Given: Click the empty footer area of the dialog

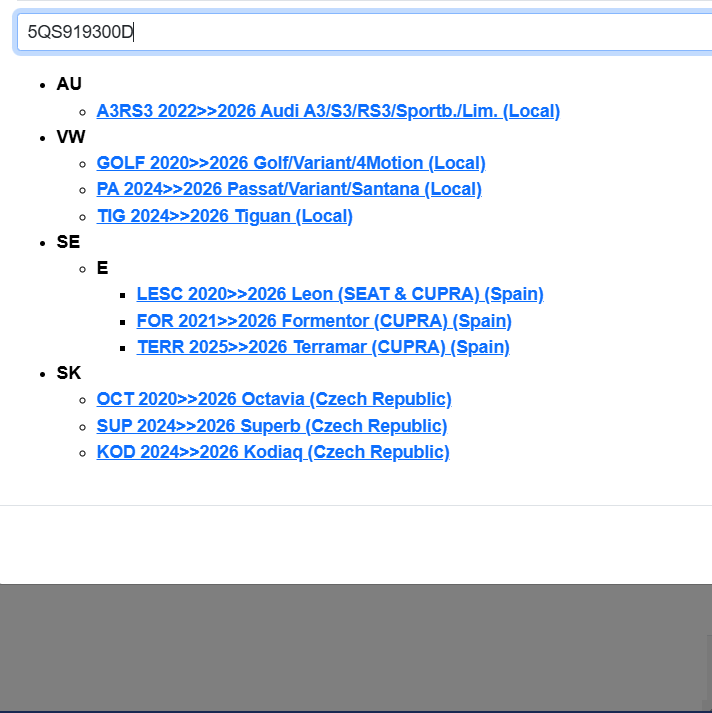Looking at the screenshot, I should pos(350,545).
